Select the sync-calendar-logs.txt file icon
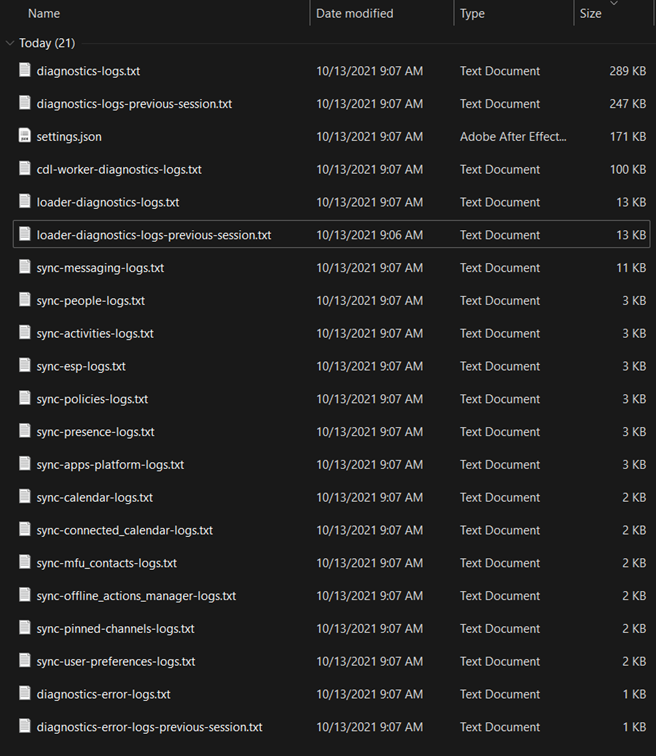 pos(25,497)
